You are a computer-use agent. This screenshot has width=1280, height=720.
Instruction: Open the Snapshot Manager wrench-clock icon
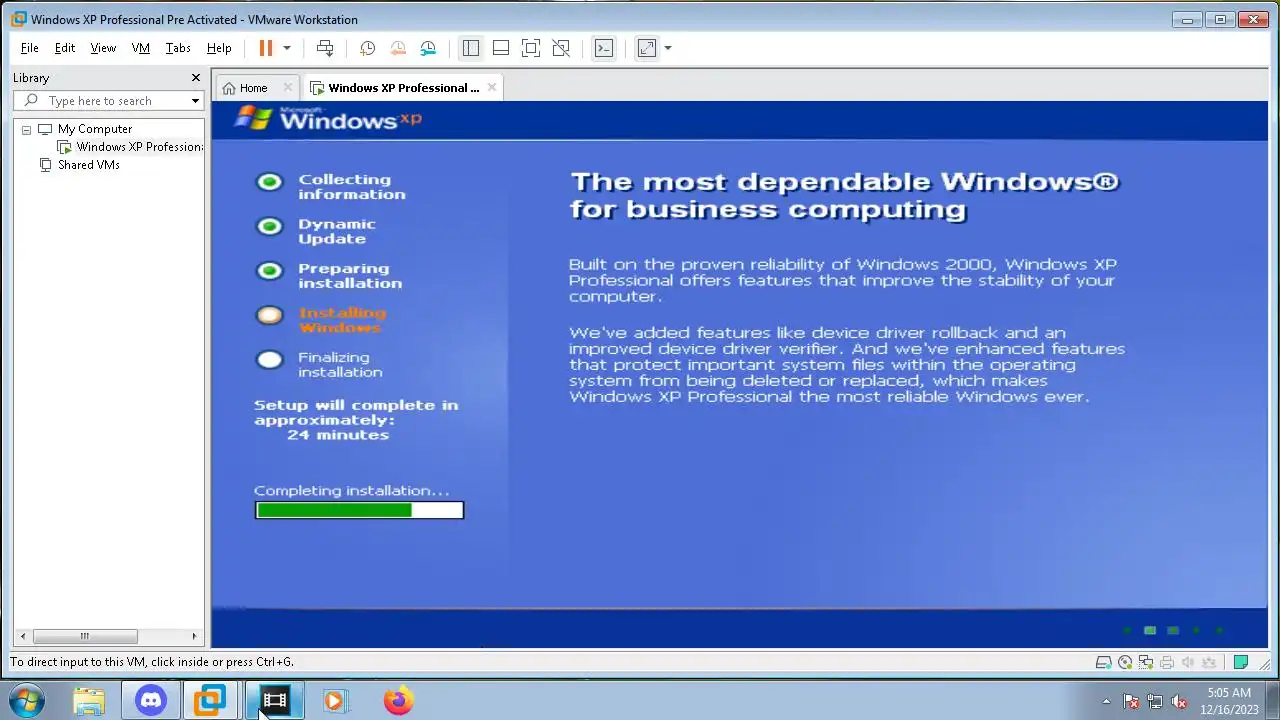pos(428,48)
